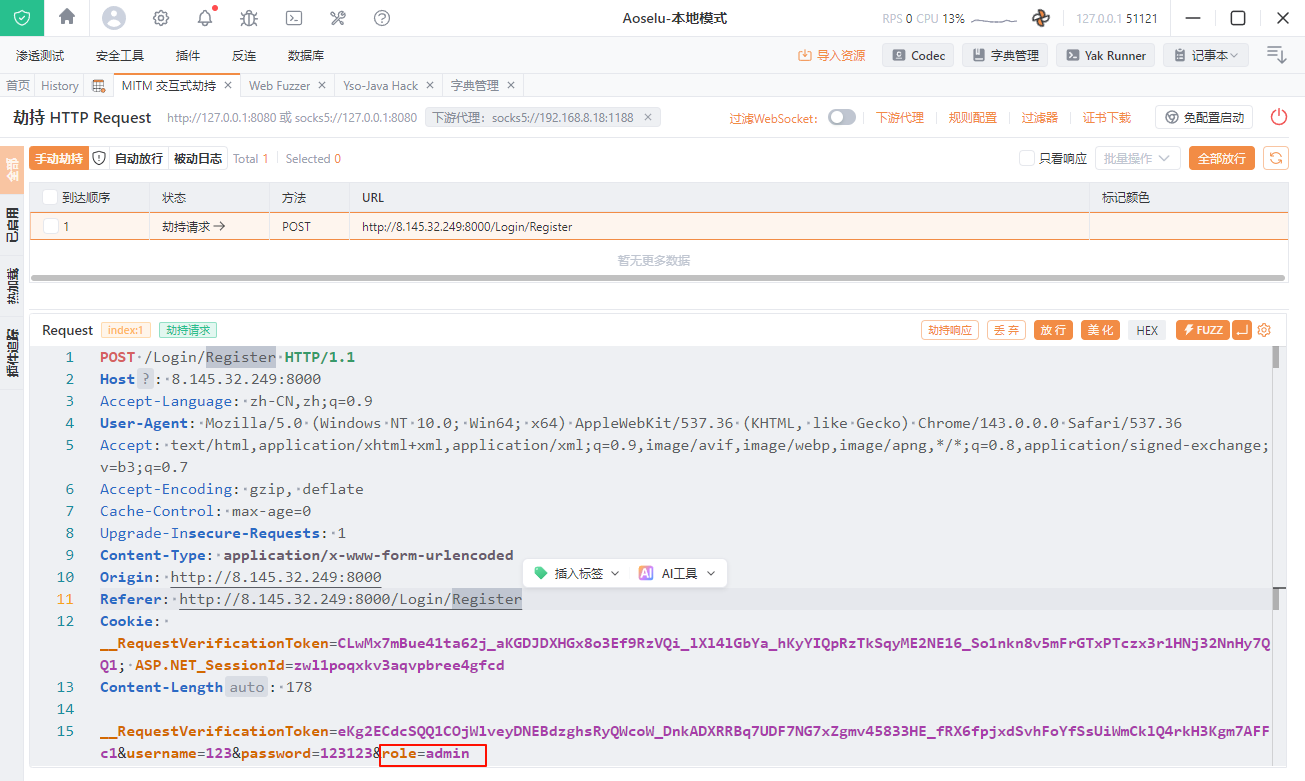Click the line-wrap icon next to FUZZ
This screenshot has height=781, width=1305.
point(1242,330)
